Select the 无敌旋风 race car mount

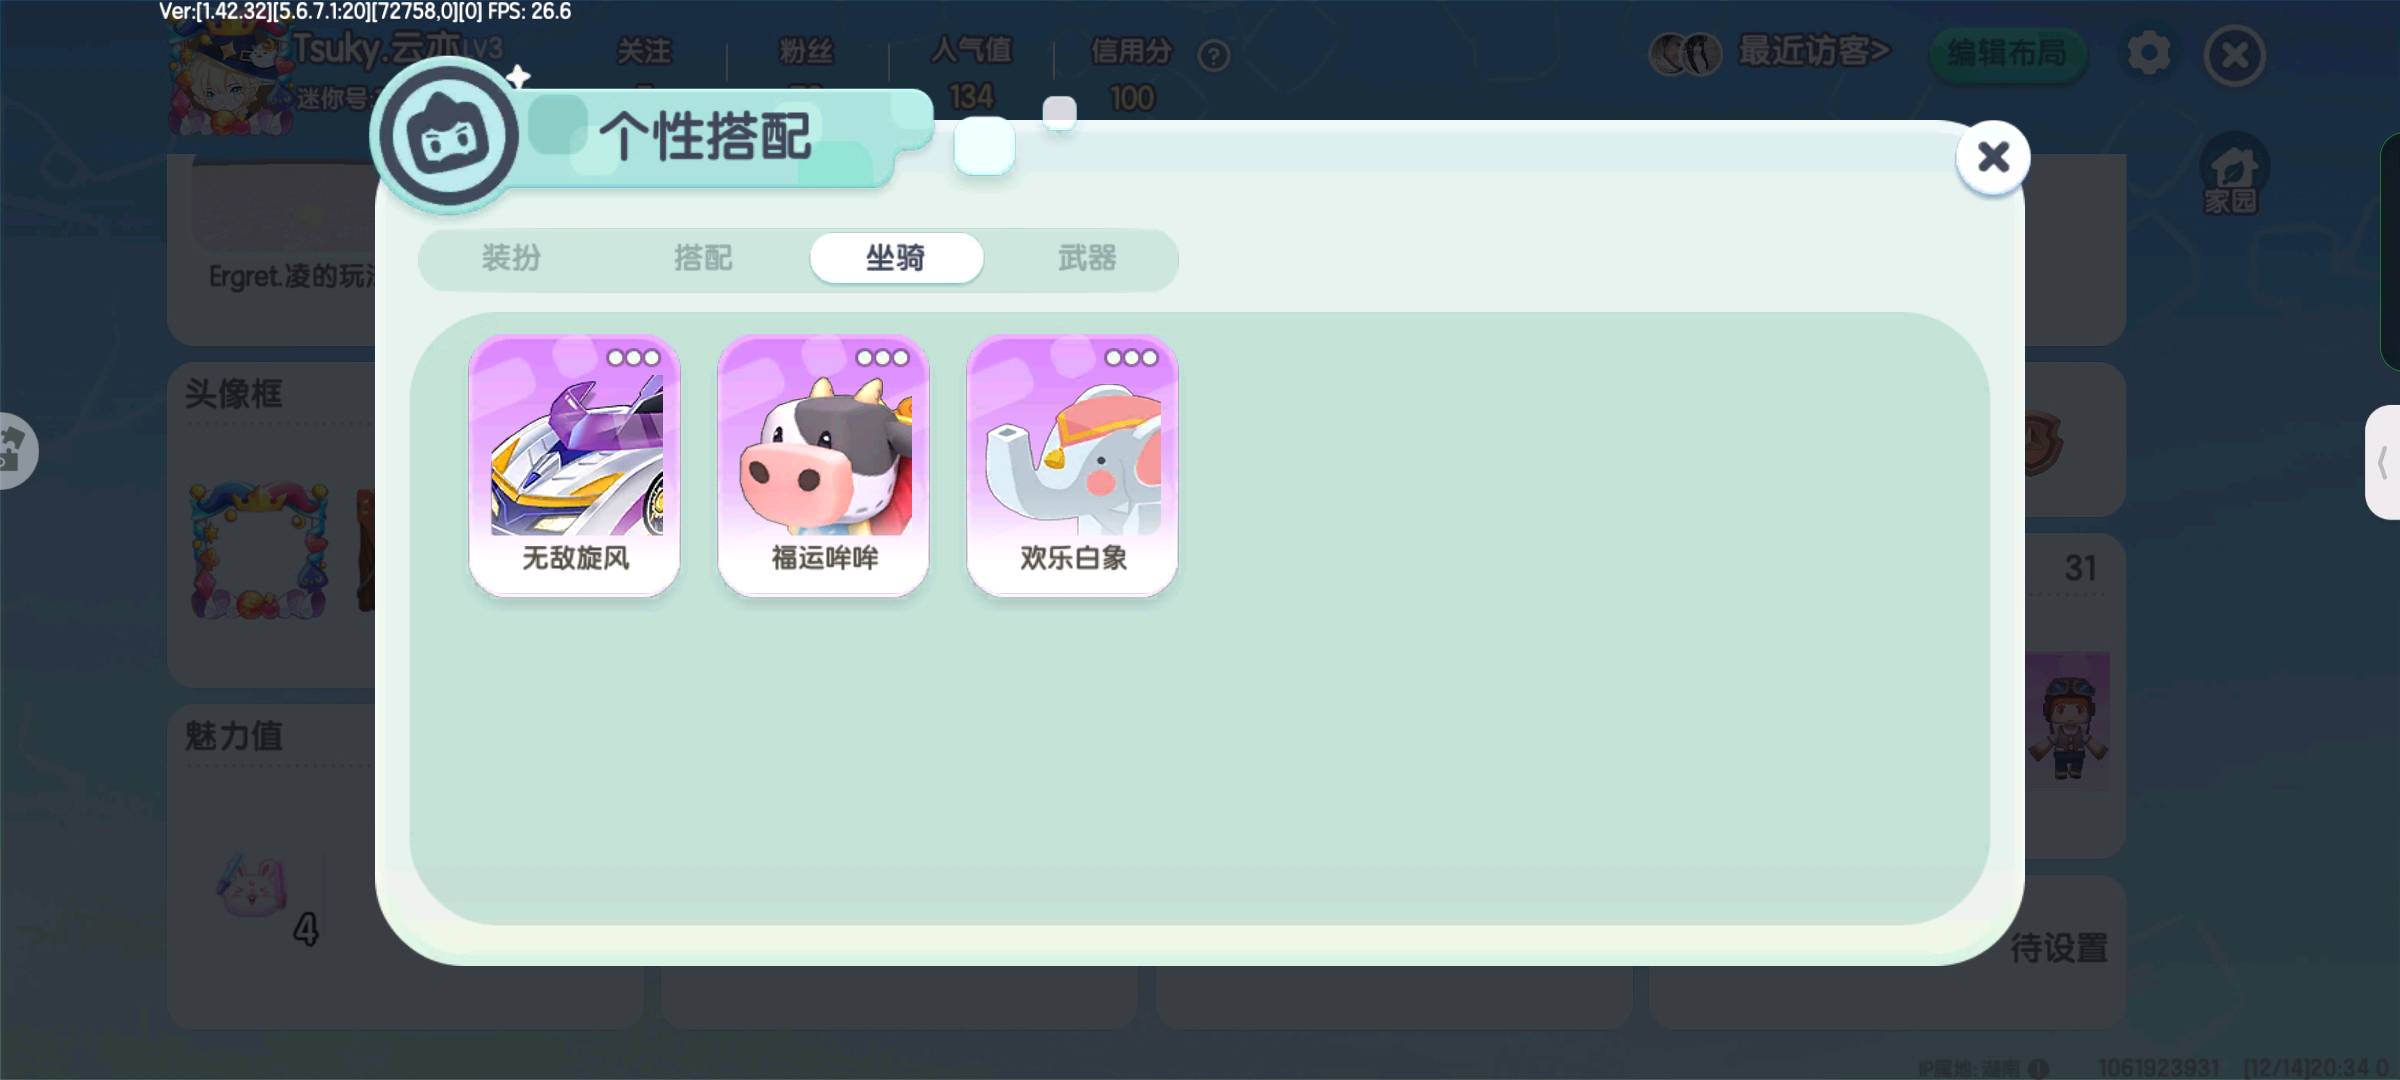coord(574,465)
